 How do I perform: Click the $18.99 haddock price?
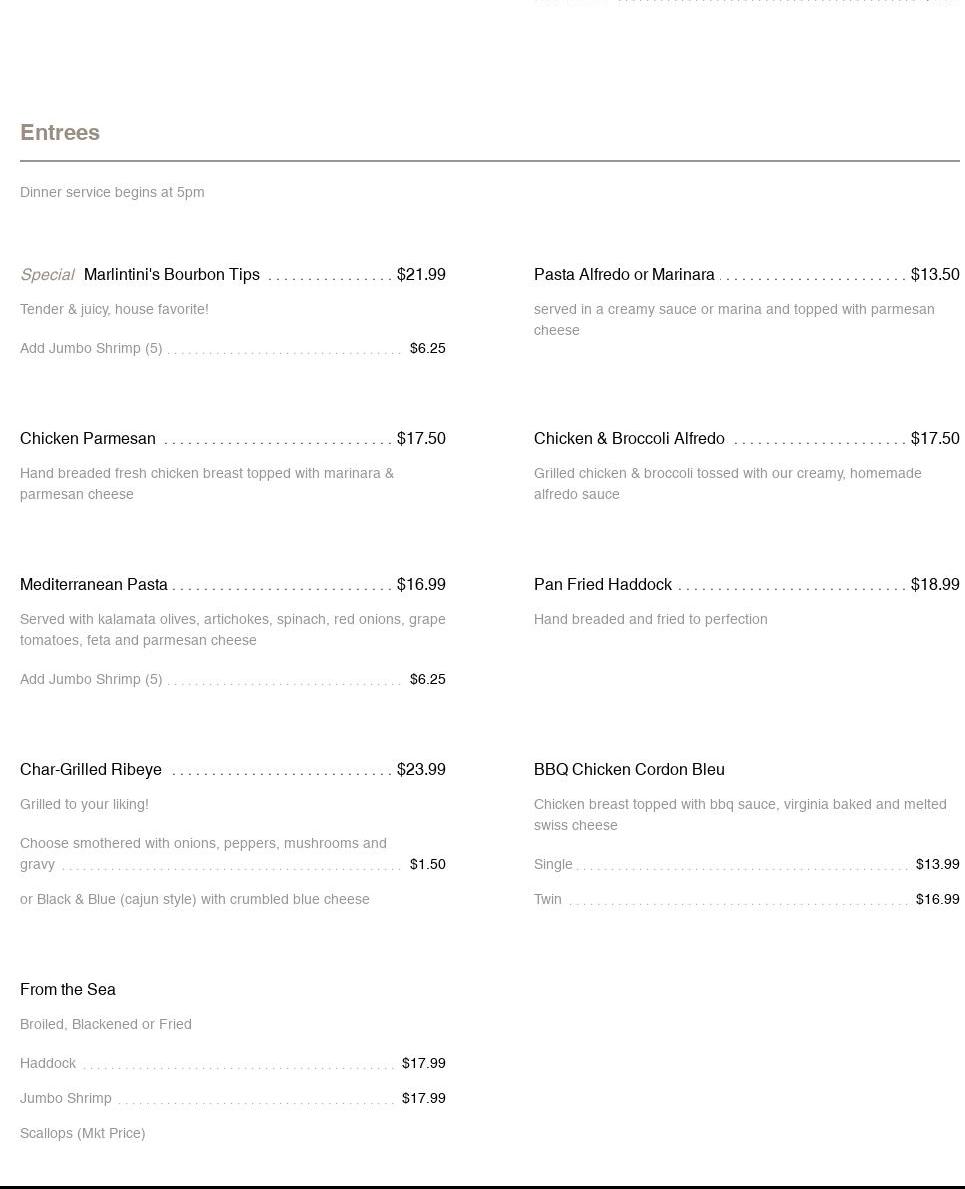935,585
